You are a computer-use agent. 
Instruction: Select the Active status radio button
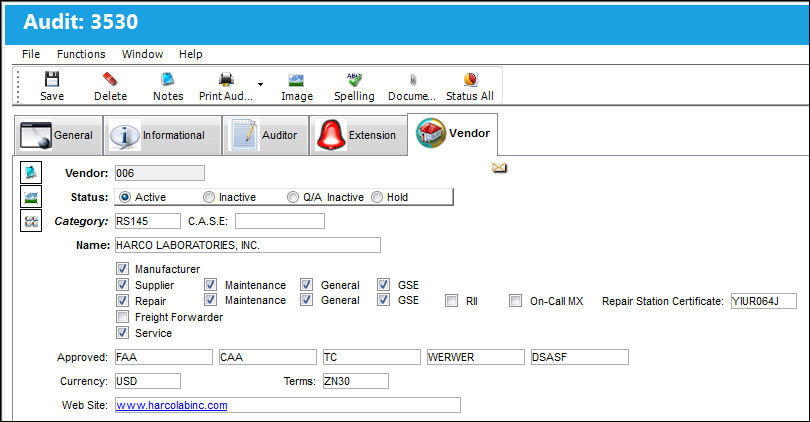click(124, 197)
